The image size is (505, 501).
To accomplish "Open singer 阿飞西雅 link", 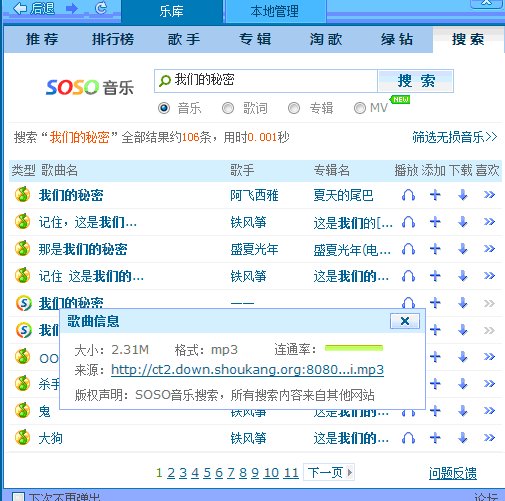I will click(254, 195).
